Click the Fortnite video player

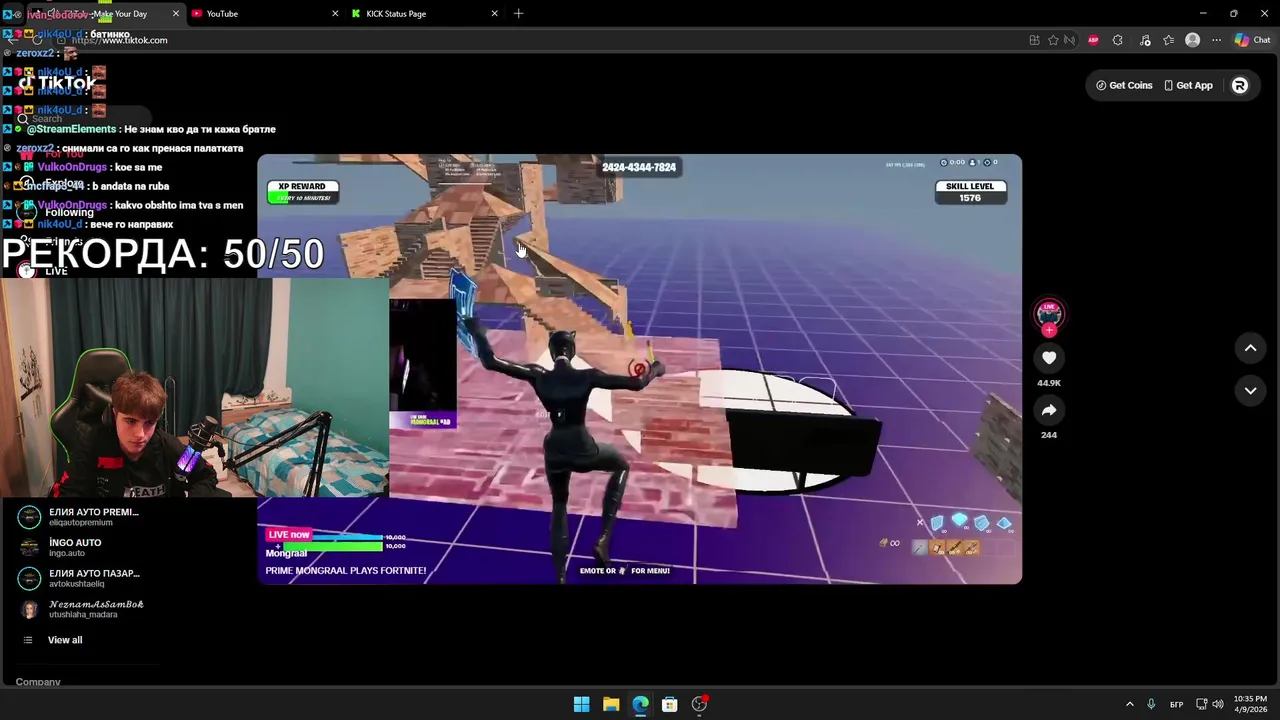[x=640, y=369]
